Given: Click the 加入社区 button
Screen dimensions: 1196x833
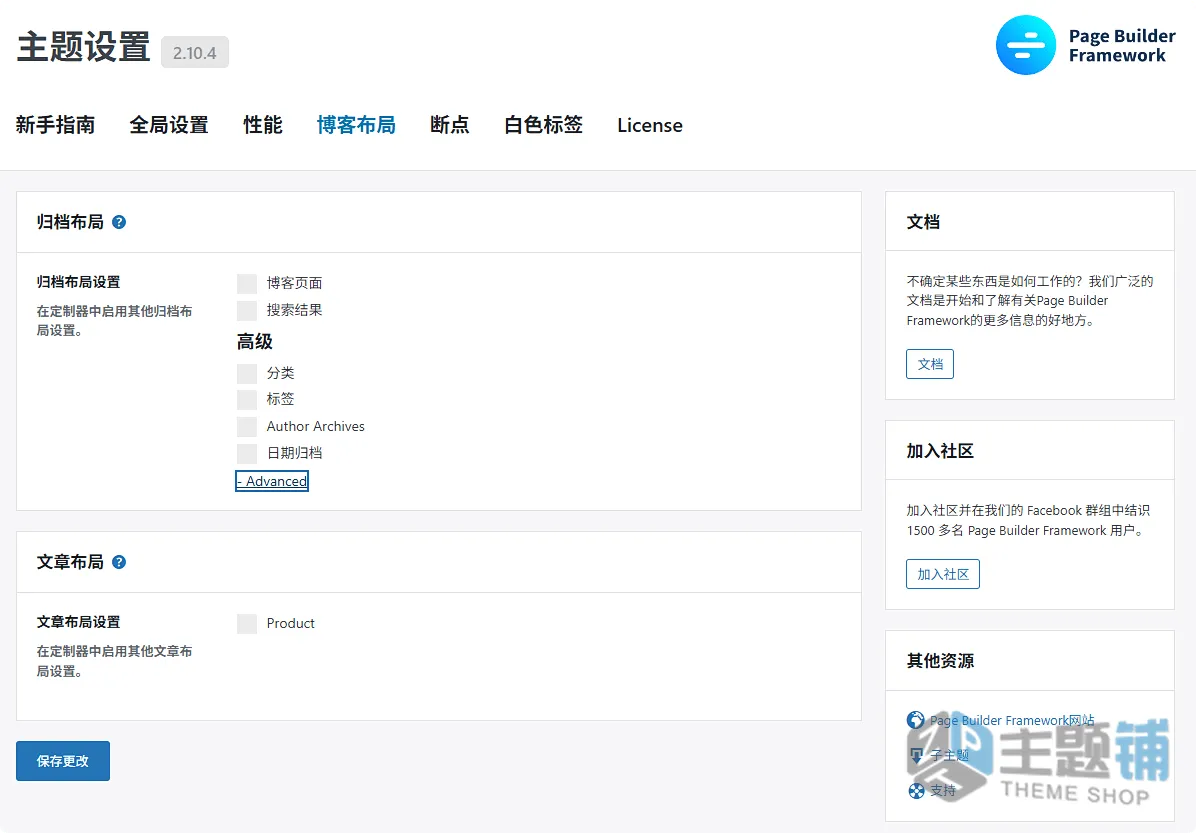Looking at the screenshot, I should pyautogui.click(x=943, y=574).
